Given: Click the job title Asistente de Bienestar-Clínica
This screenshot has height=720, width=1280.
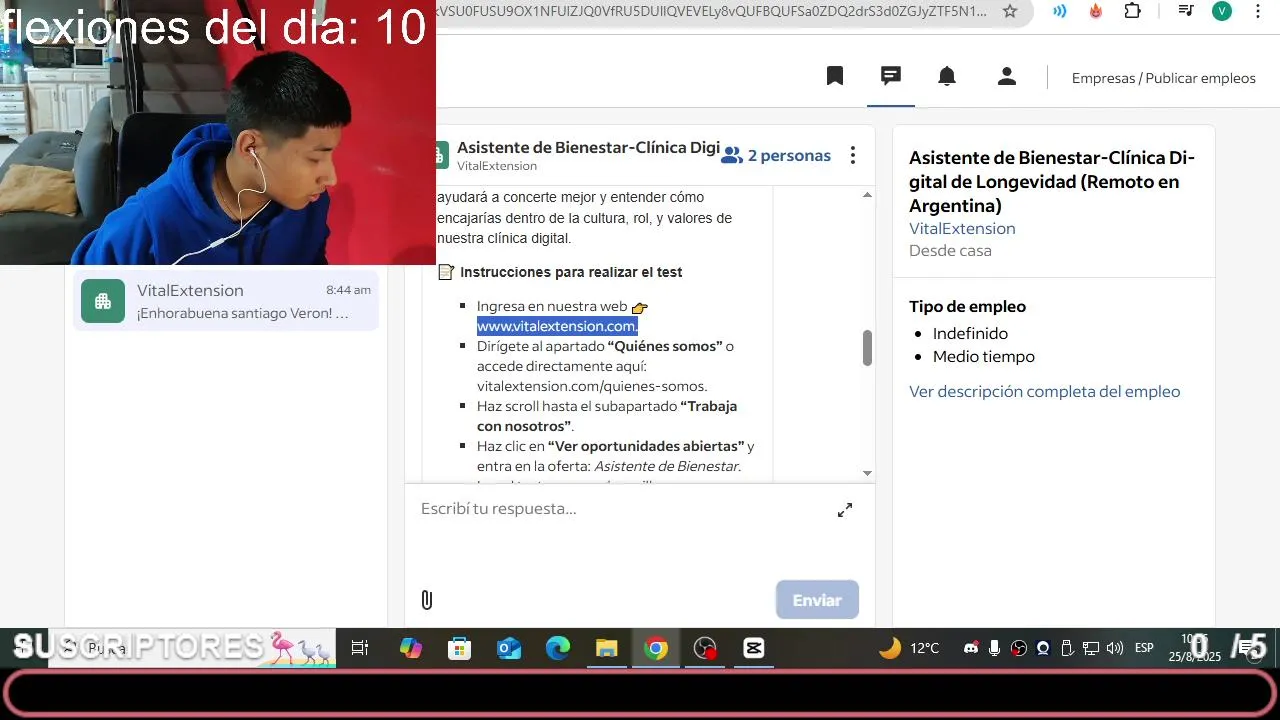Looking at the screenshot, I should tap(1052, 182).
